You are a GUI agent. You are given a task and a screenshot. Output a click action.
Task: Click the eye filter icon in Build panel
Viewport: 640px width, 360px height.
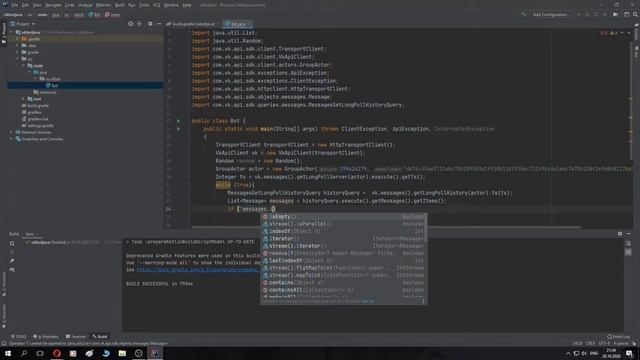pyautogui.click(x=12, y=270)
